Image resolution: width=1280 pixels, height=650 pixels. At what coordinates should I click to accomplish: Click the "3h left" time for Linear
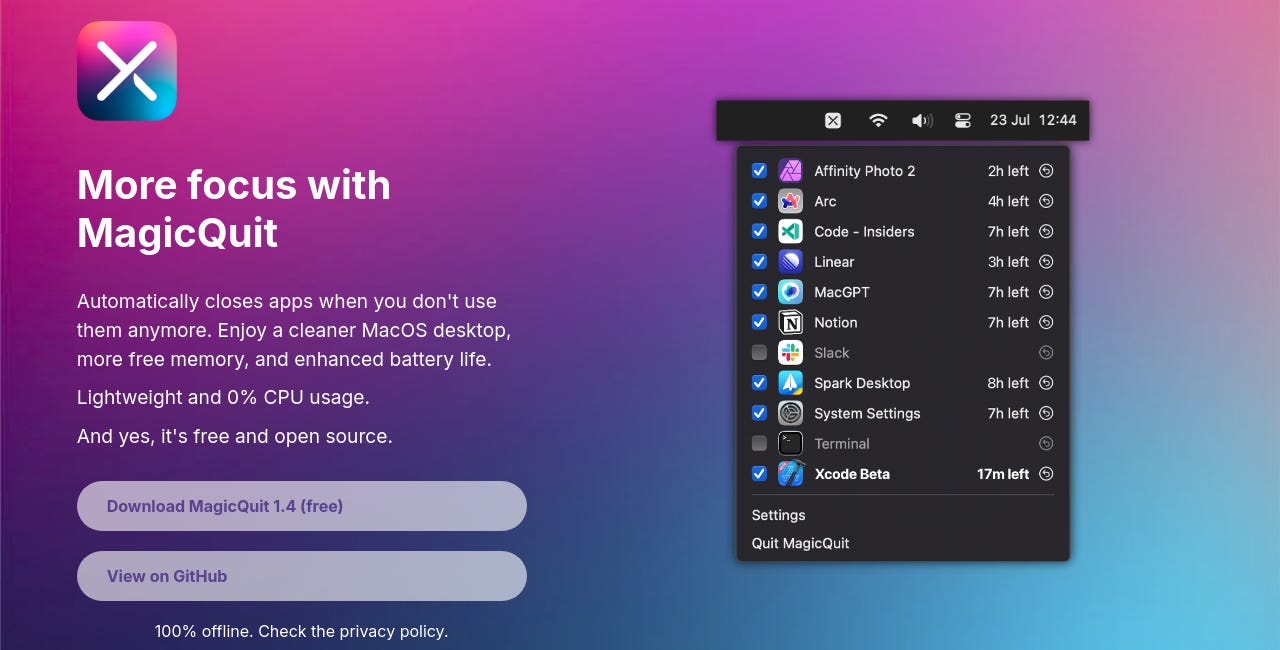[1008, 262]
